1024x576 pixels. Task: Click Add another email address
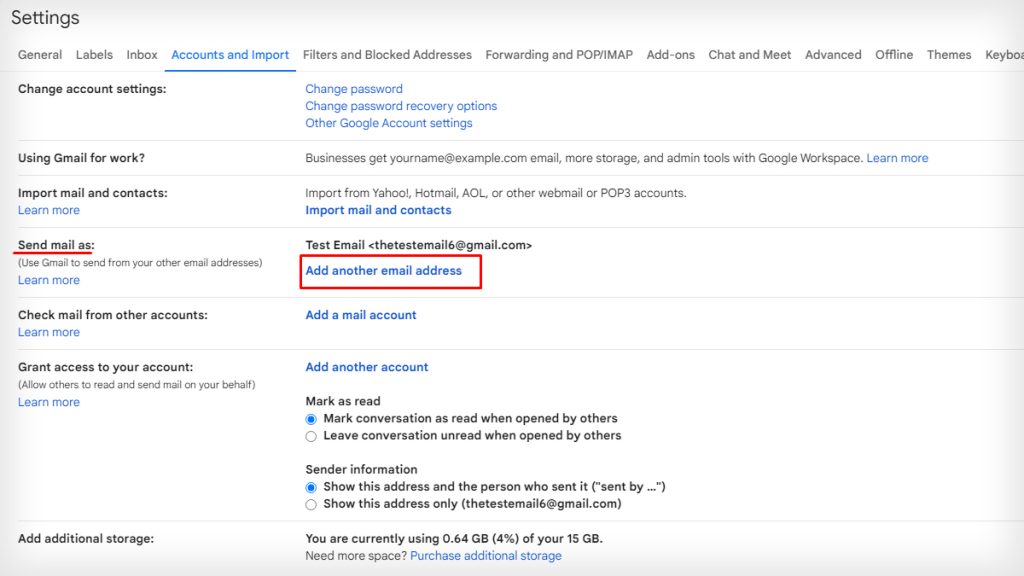(x=383, y=270)
